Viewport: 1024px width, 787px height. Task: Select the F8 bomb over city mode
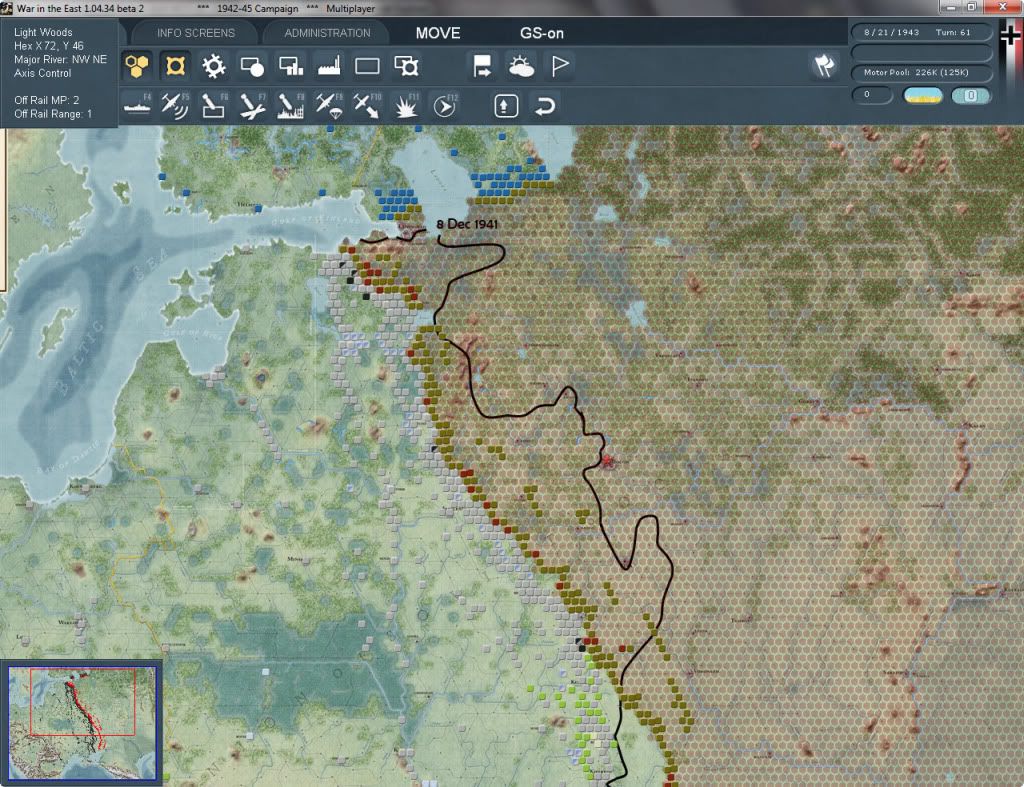tap(291, 106)
